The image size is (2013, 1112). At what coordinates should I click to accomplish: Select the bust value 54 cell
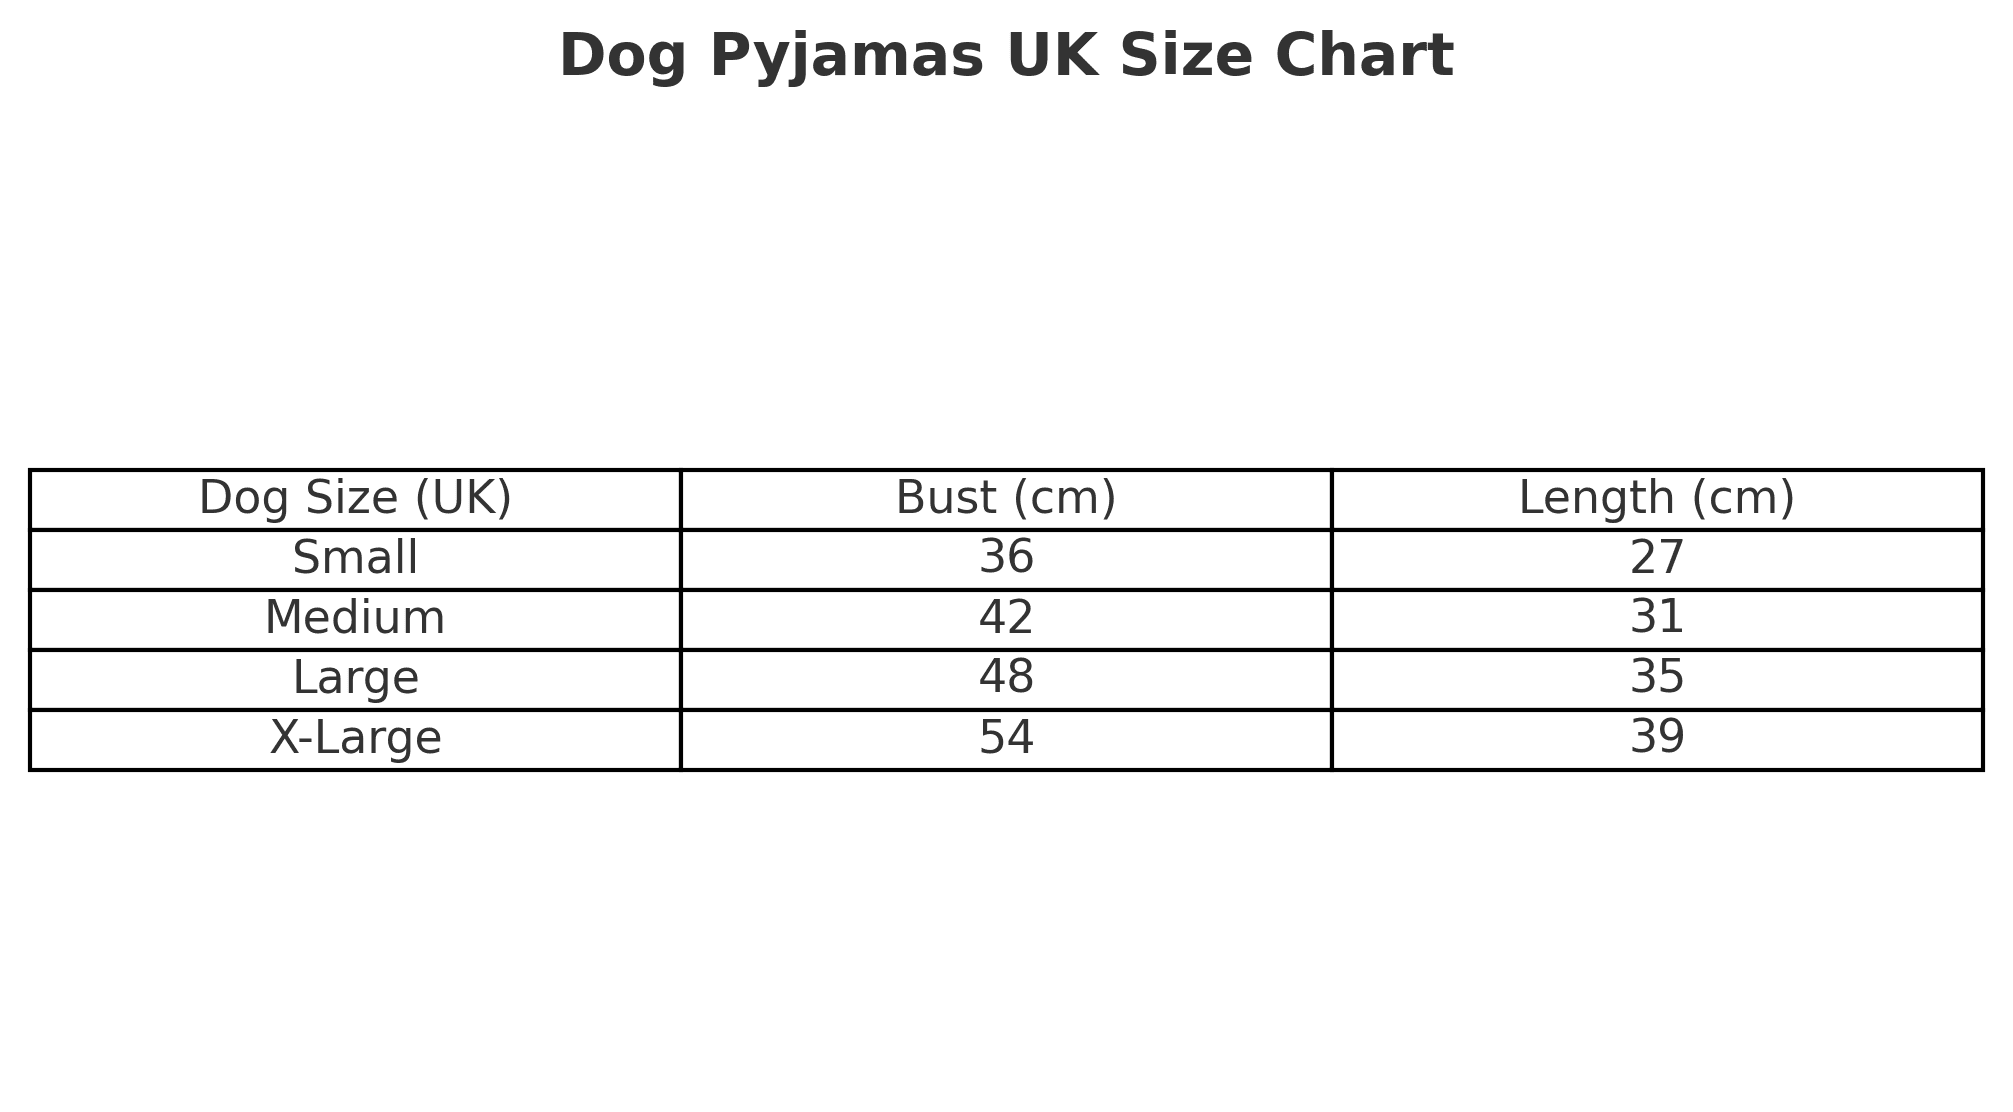pos(1005,739)
